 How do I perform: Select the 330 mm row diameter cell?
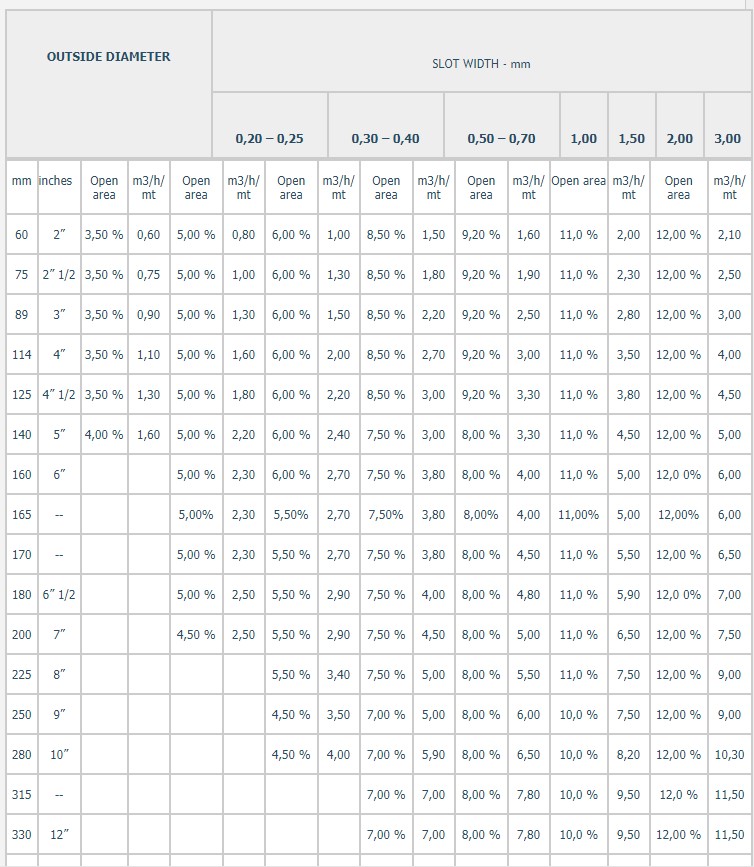pos(22,834)
